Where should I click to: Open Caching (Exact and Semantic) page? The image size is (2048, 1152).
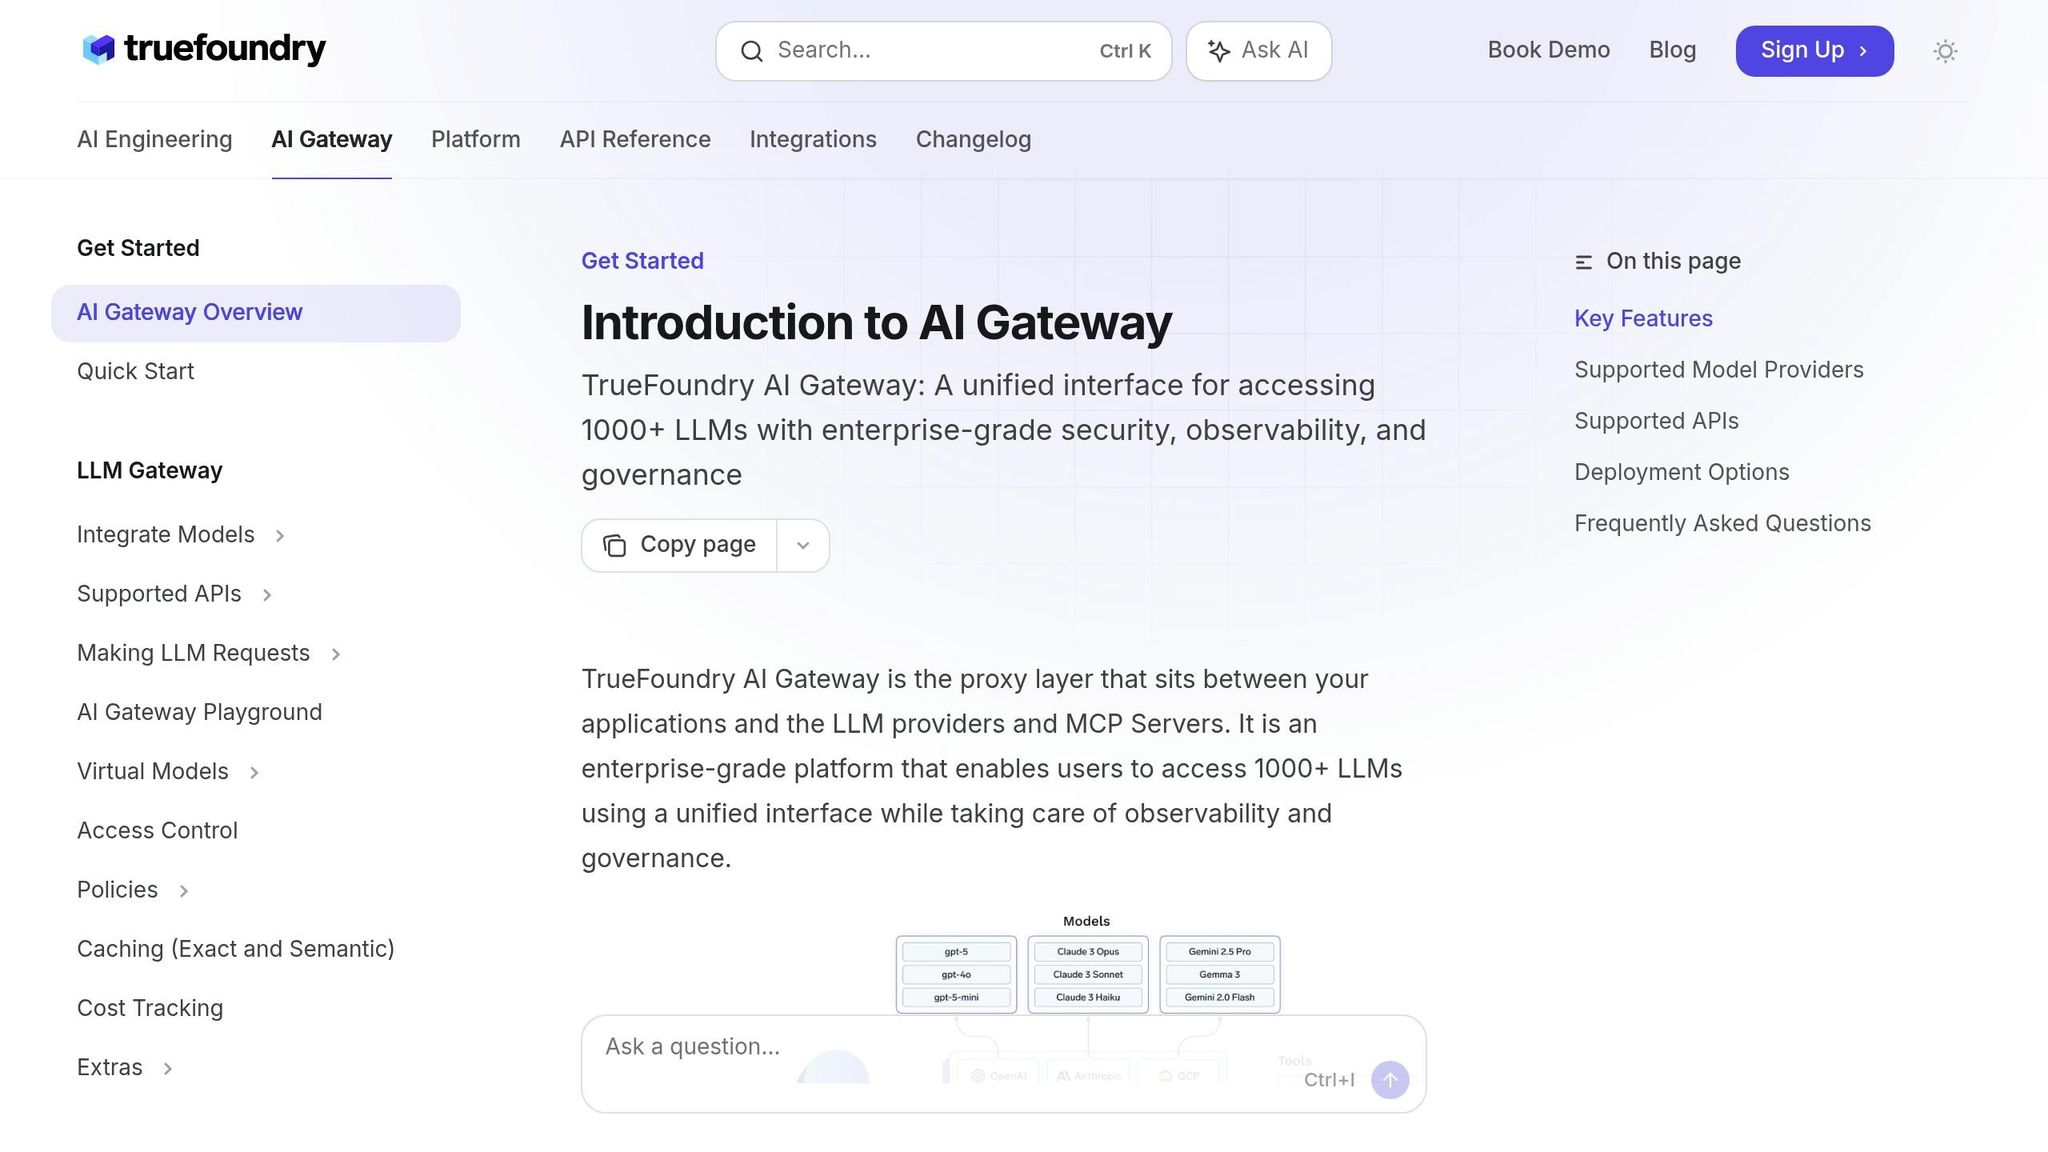[235, 949]
